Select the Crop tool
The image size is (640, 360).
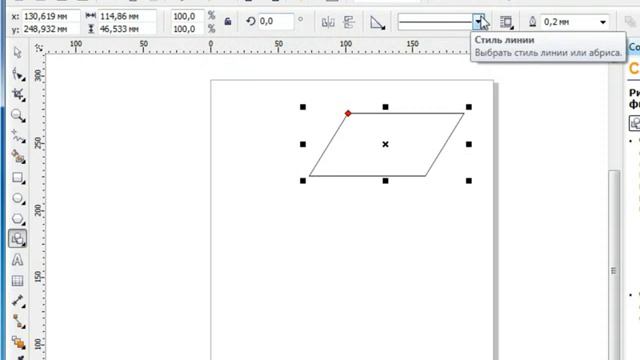click(18, 95)
